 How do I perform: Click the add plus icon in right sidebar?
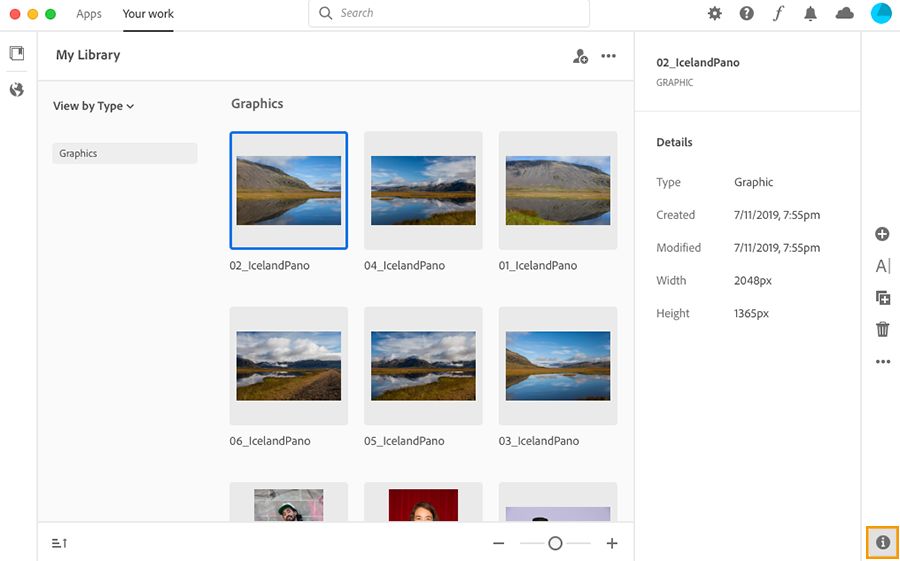click(x=882, y=234)
